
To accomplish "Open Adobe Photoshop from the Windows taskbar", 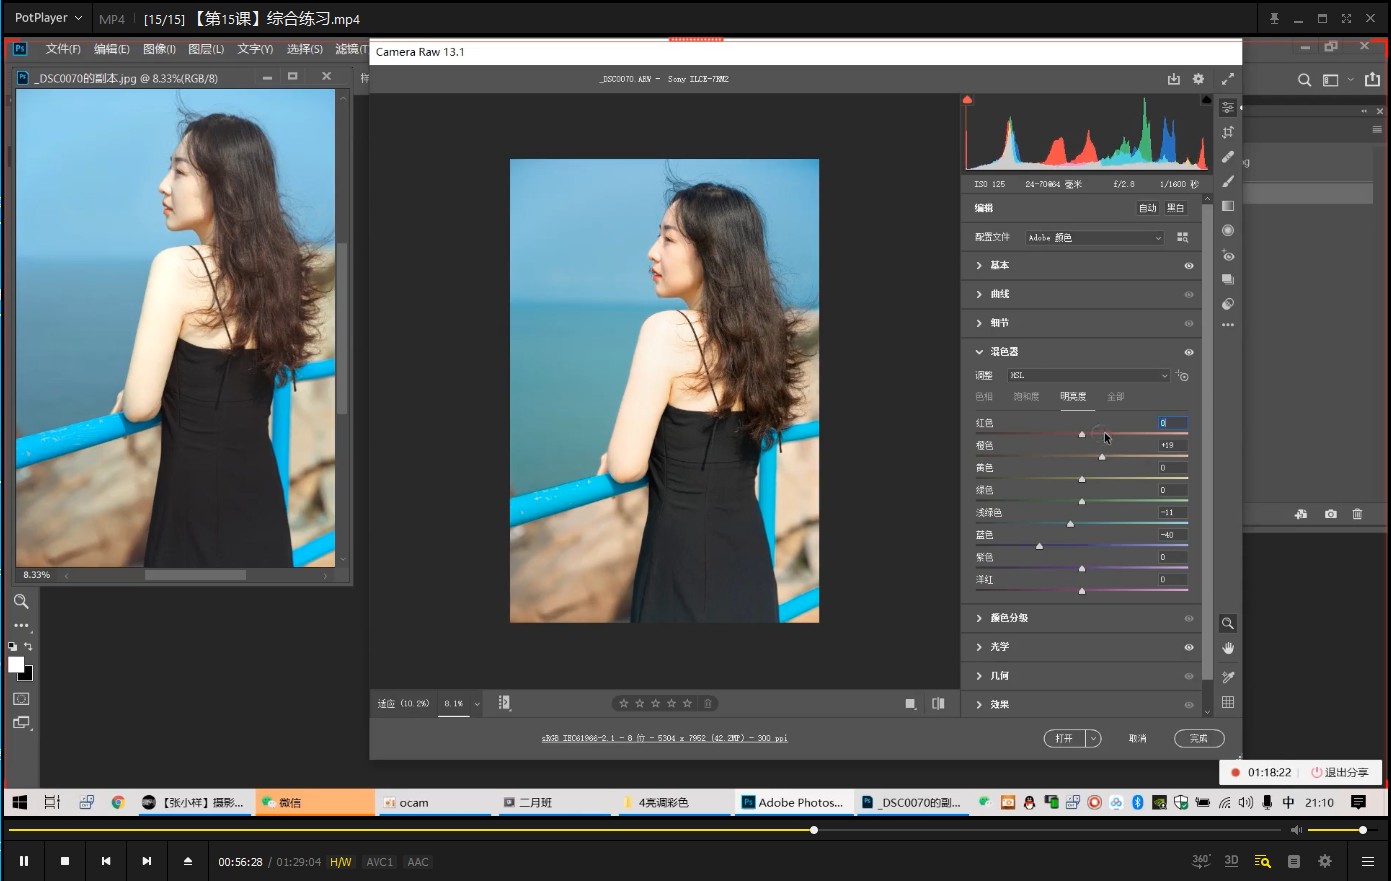I will tap(793, 802).
